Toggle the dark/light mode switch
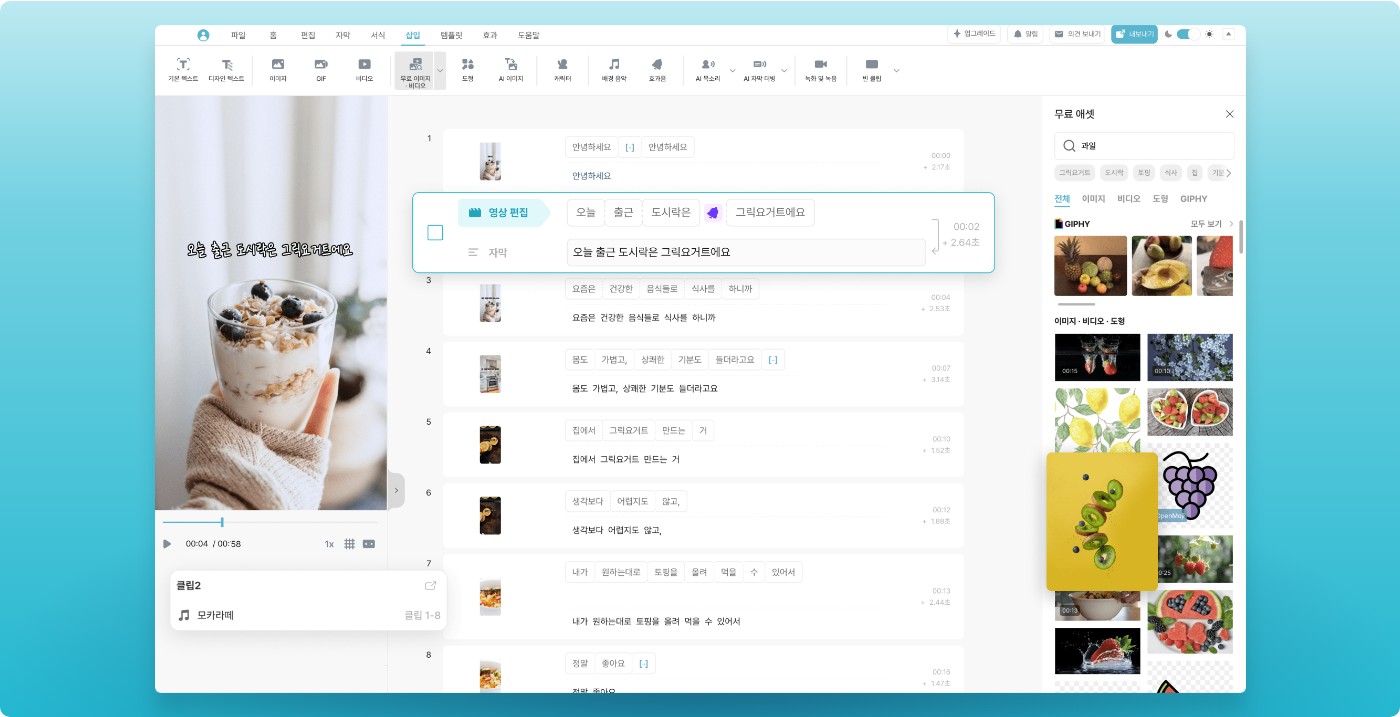 (1188, 34)
